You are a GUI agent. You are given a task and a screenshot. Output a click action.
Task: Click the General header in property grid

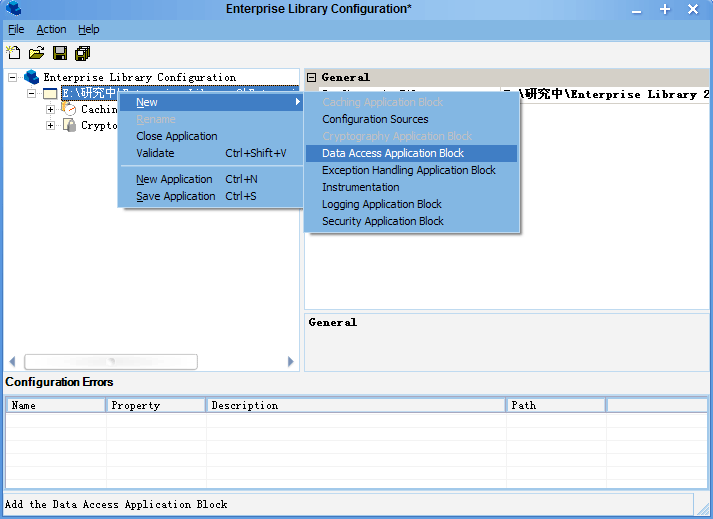tap(346, 77)
